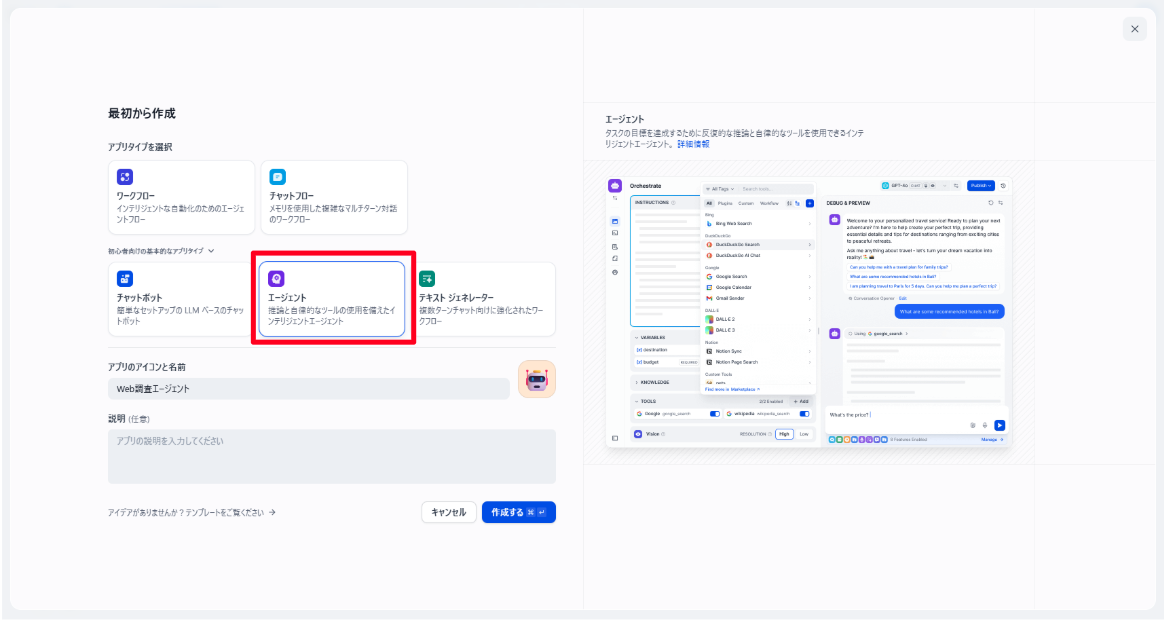1164x622 pixels.
Task: Click the DuckDuckGo Search tool entry
Action: tap(734, 245)
